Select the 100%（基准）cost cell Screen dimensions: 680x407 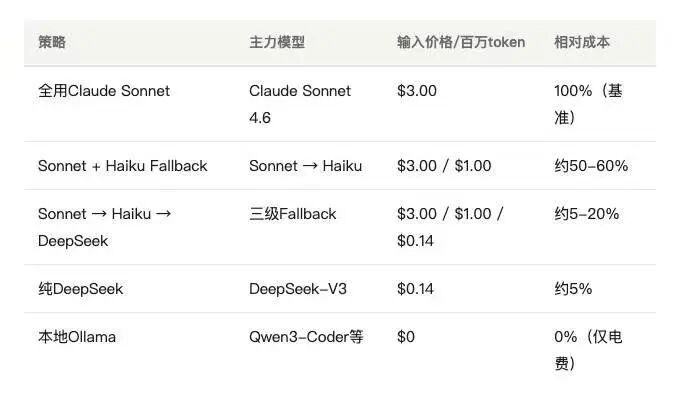coord(588,104)
